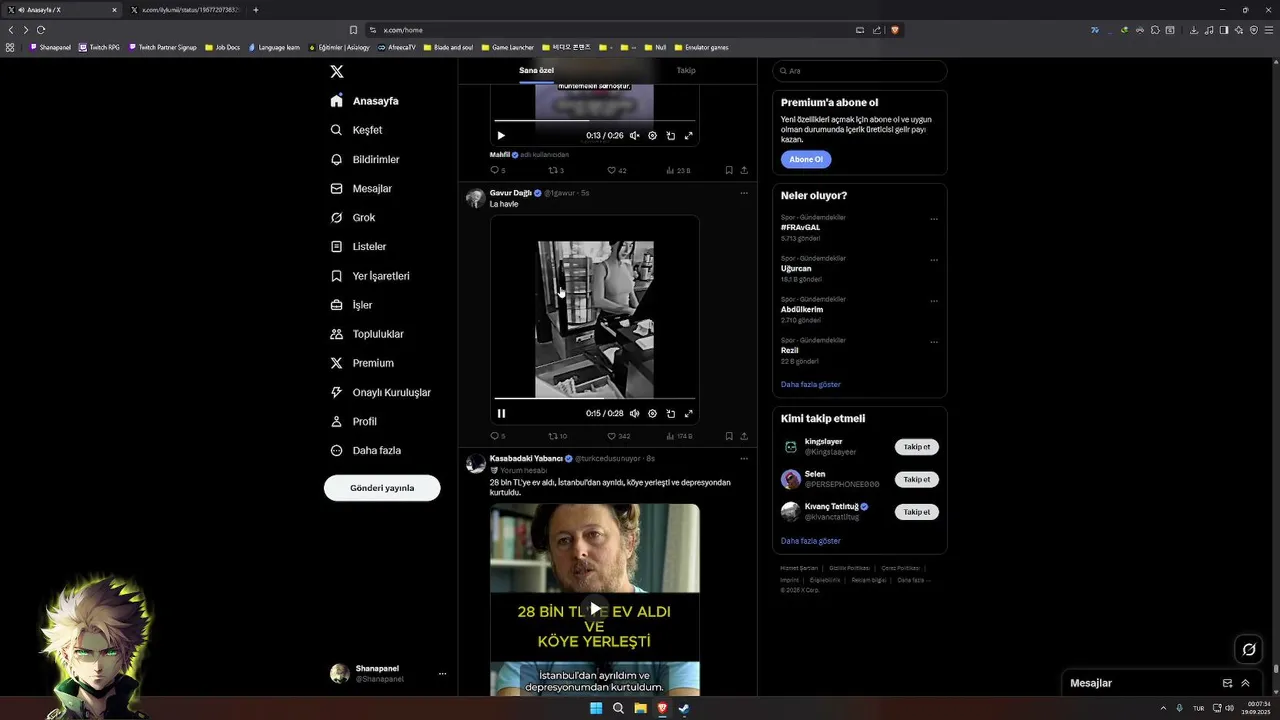Open the X logo home link
Image resolution: width=1280 pixels, height=720 pixels.
coord(337,72)
